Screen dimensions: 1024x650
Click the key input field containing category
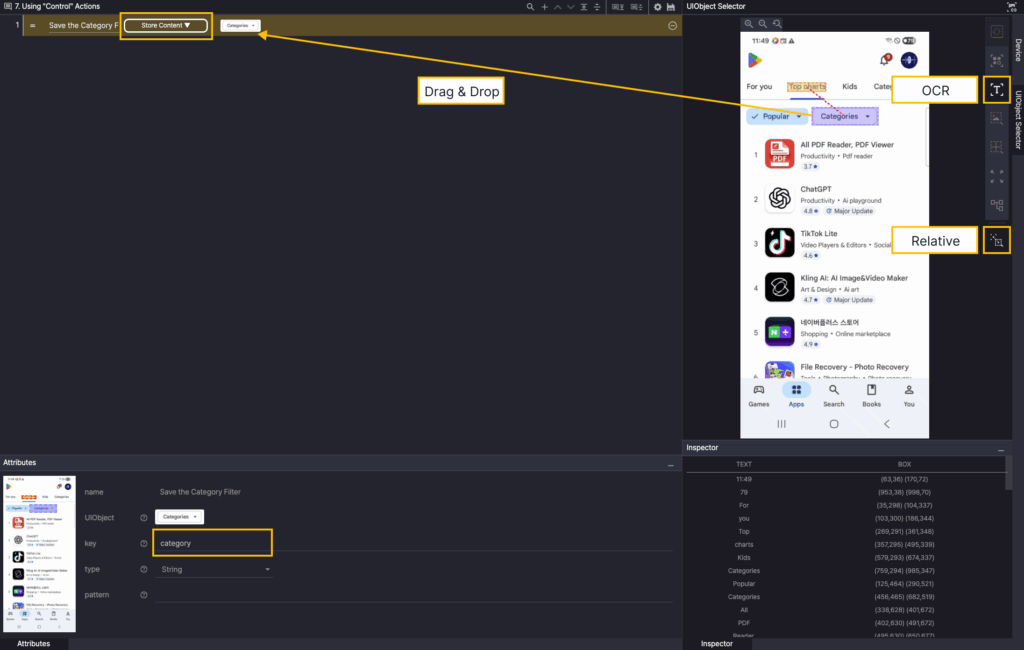point(212,543)
